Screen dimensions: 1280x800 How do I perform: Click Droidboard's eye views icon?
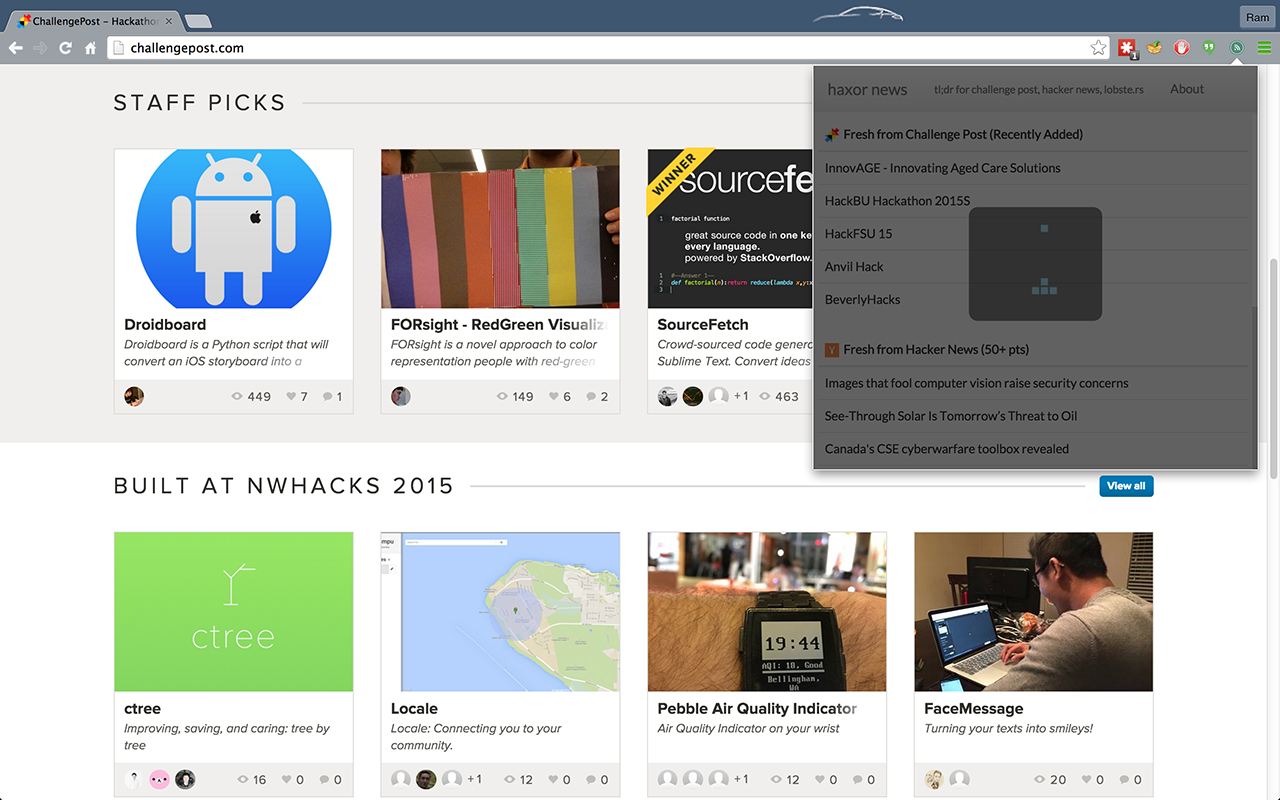pos(237,397)
